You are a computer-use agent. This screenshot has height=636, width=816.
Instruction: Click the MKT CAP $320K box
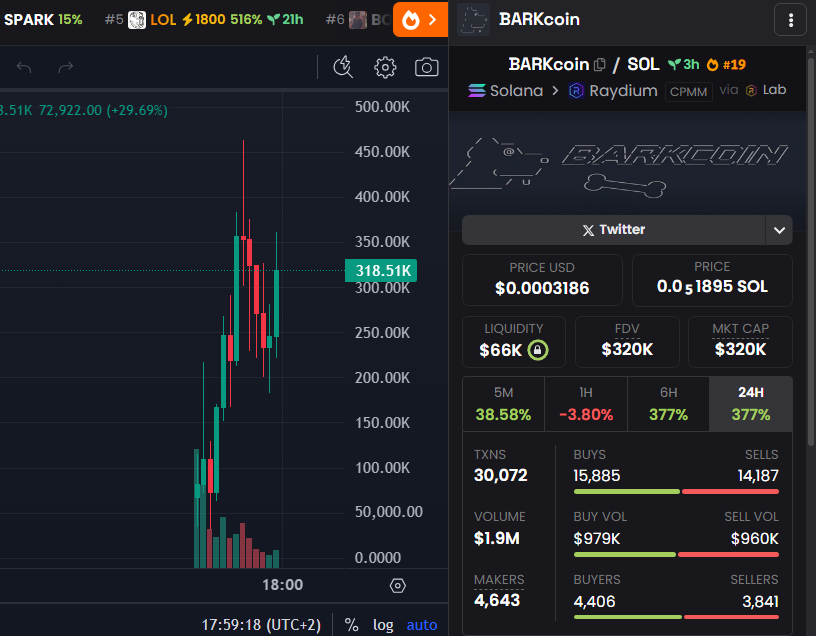[740, 341]
